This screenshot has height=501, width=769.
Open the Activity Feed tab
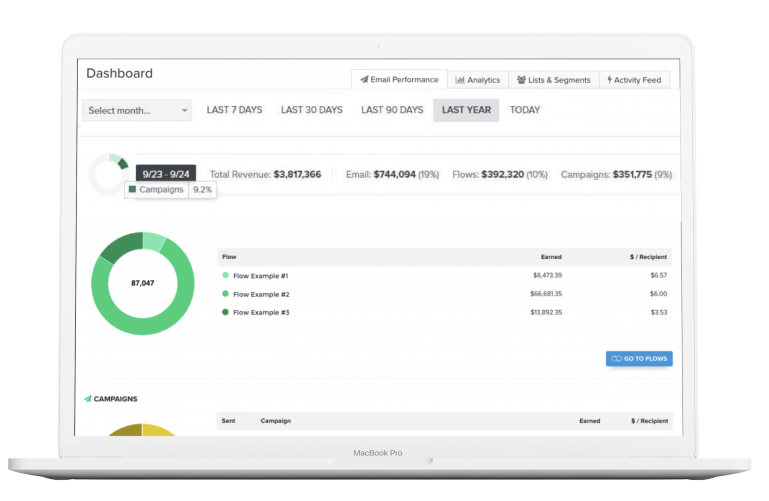pos(634,80)
